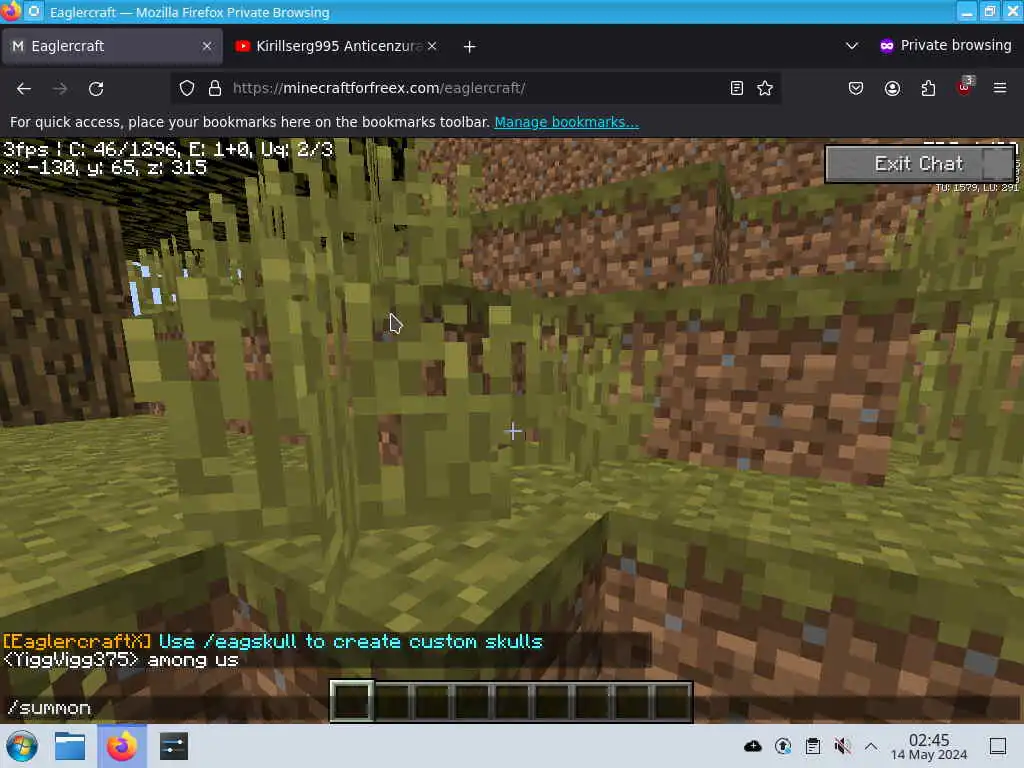
Task: Open cloud tray icon
Action: click(x=752, y=746)
